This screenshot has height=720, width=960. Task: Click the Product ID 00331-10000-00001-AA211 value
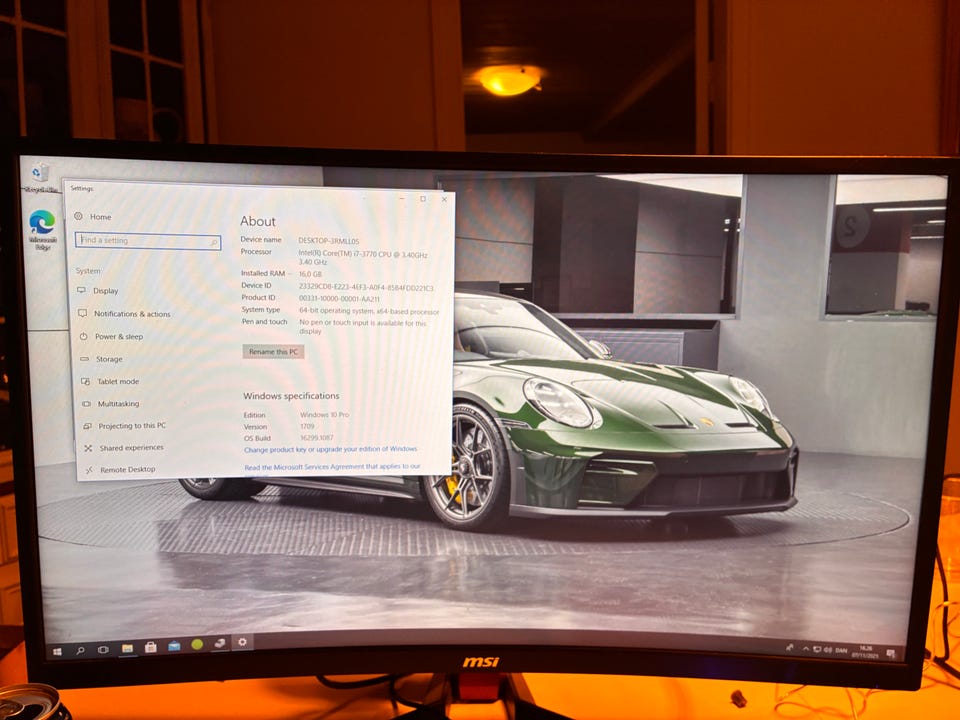click(x=339, y=298)
